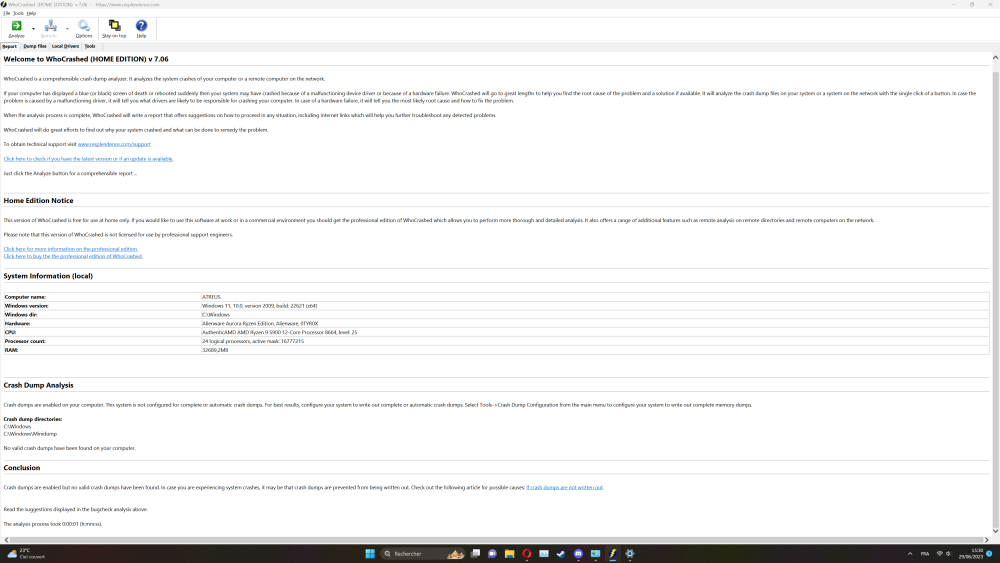Open the blue notification badge in tray
This screenshot has height=563, width=1000.
click(989, 553)
